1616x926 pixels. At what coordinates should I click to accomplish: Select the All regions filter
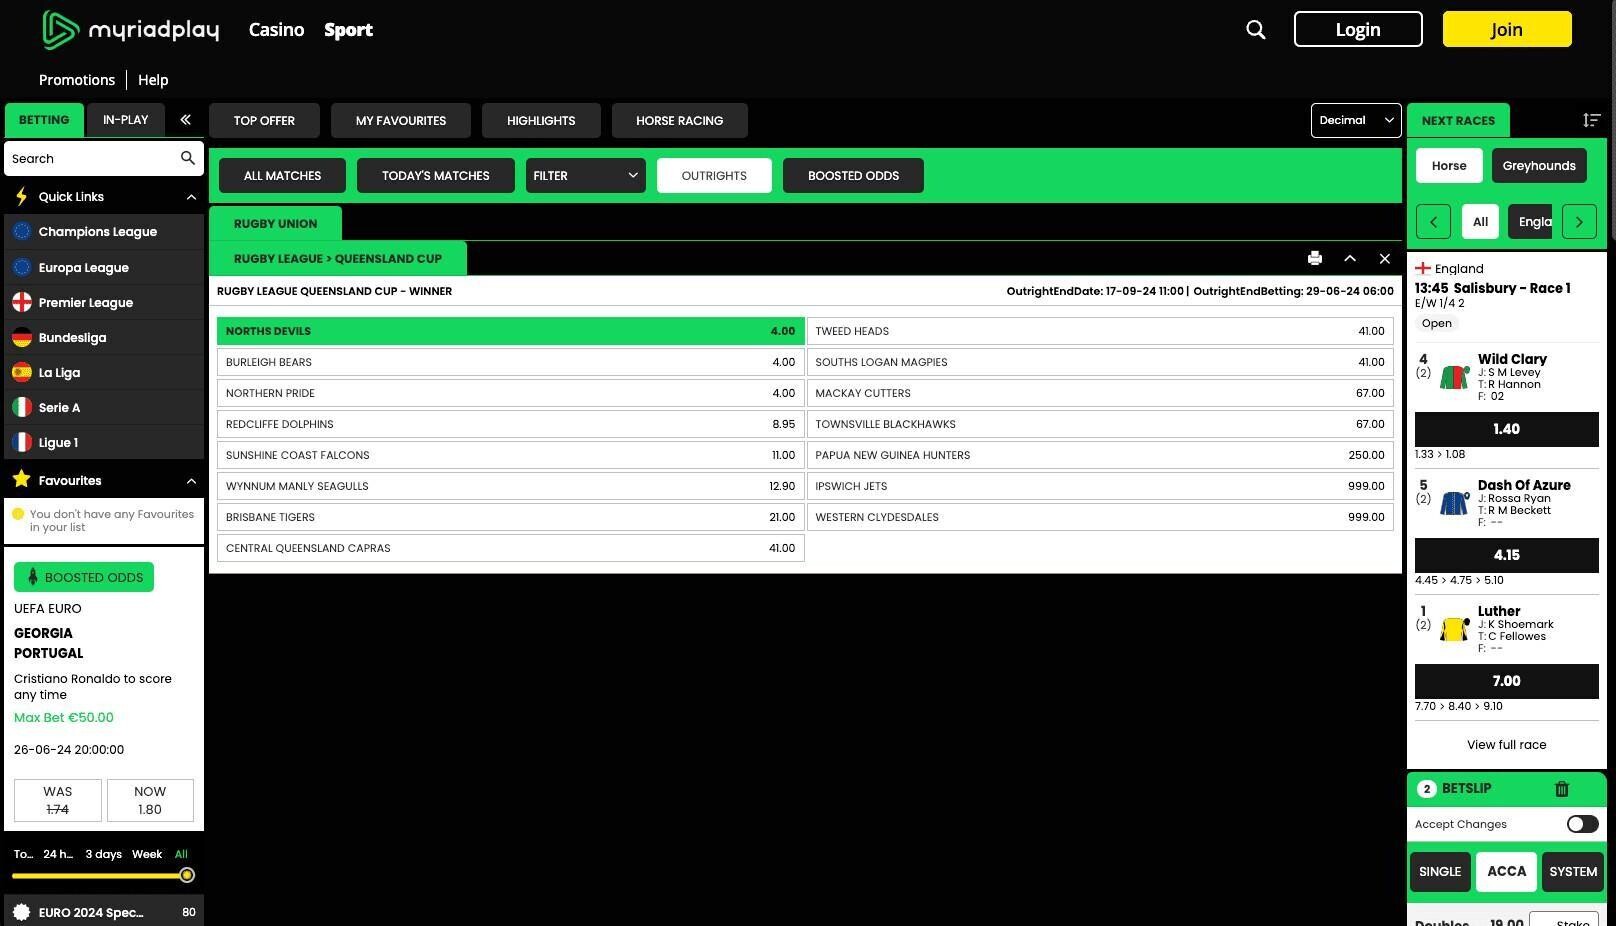click(x=1480, y=222)
